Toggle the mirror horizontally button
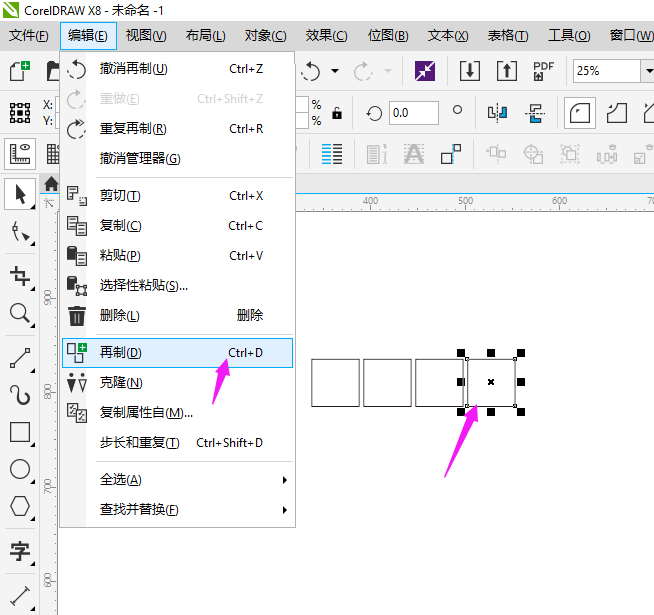The height and width of the screenshot is (615, 654). (497, 113)
